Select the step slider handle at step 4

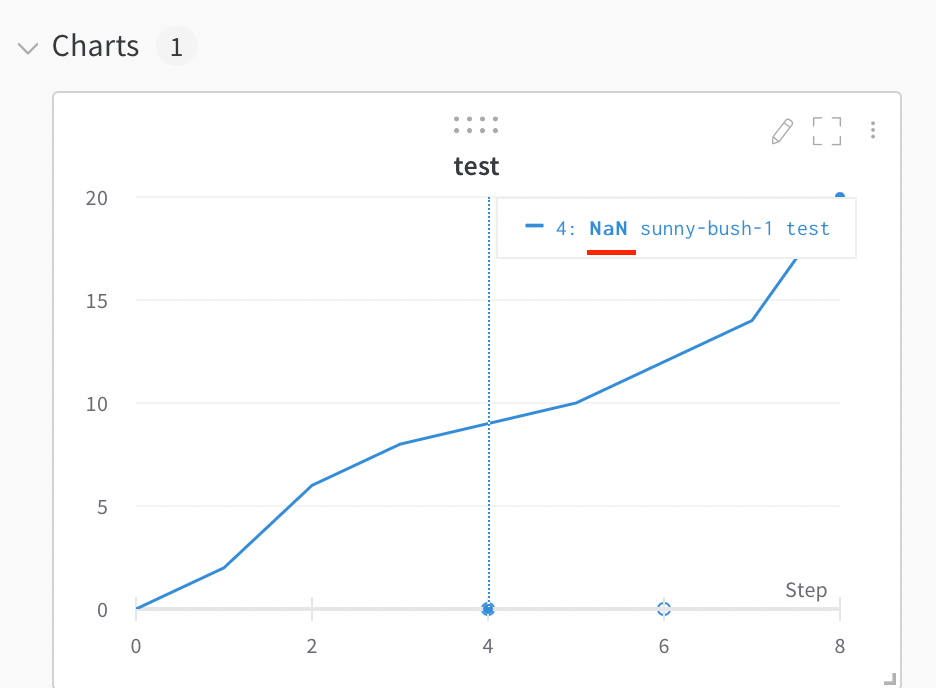pos(487,609)
